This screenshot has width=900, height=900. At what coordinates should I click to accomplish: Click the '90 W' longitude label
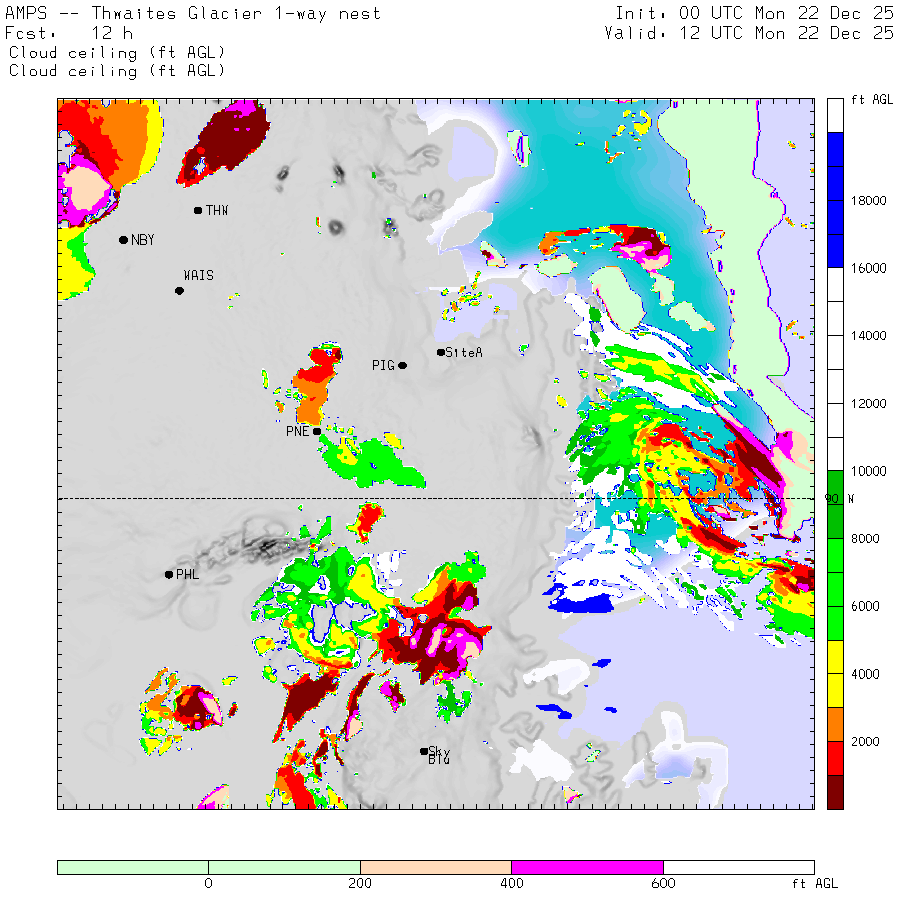(839, 499)
